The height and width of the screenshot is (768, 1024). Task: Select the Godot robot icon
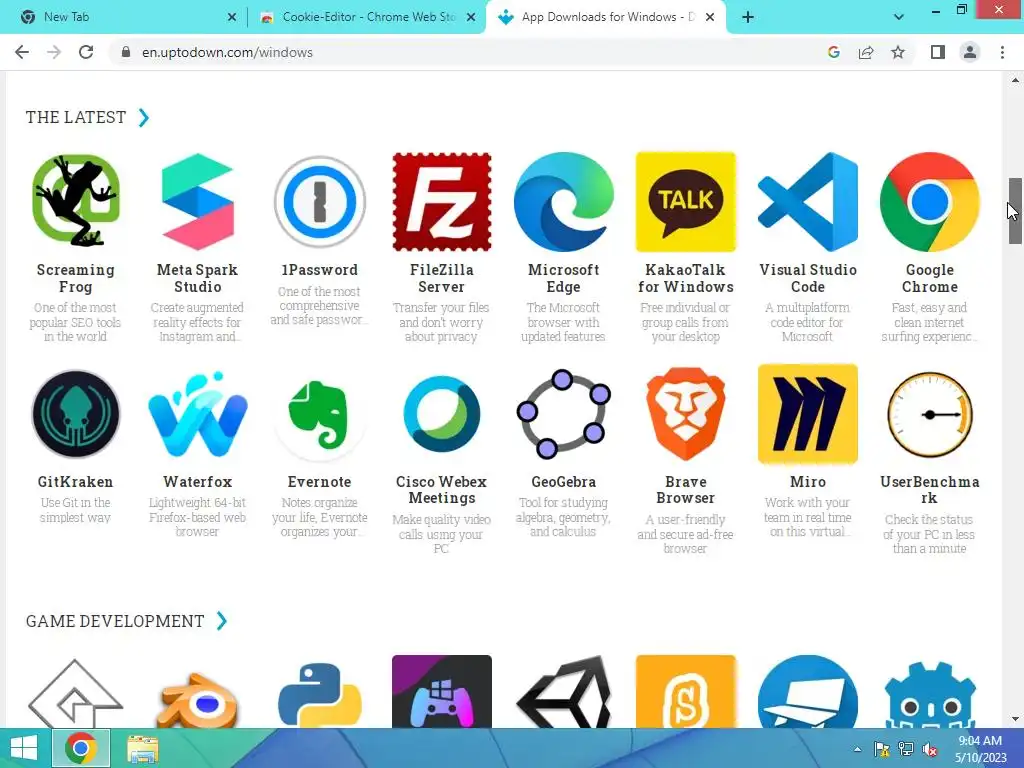(929, 695)
